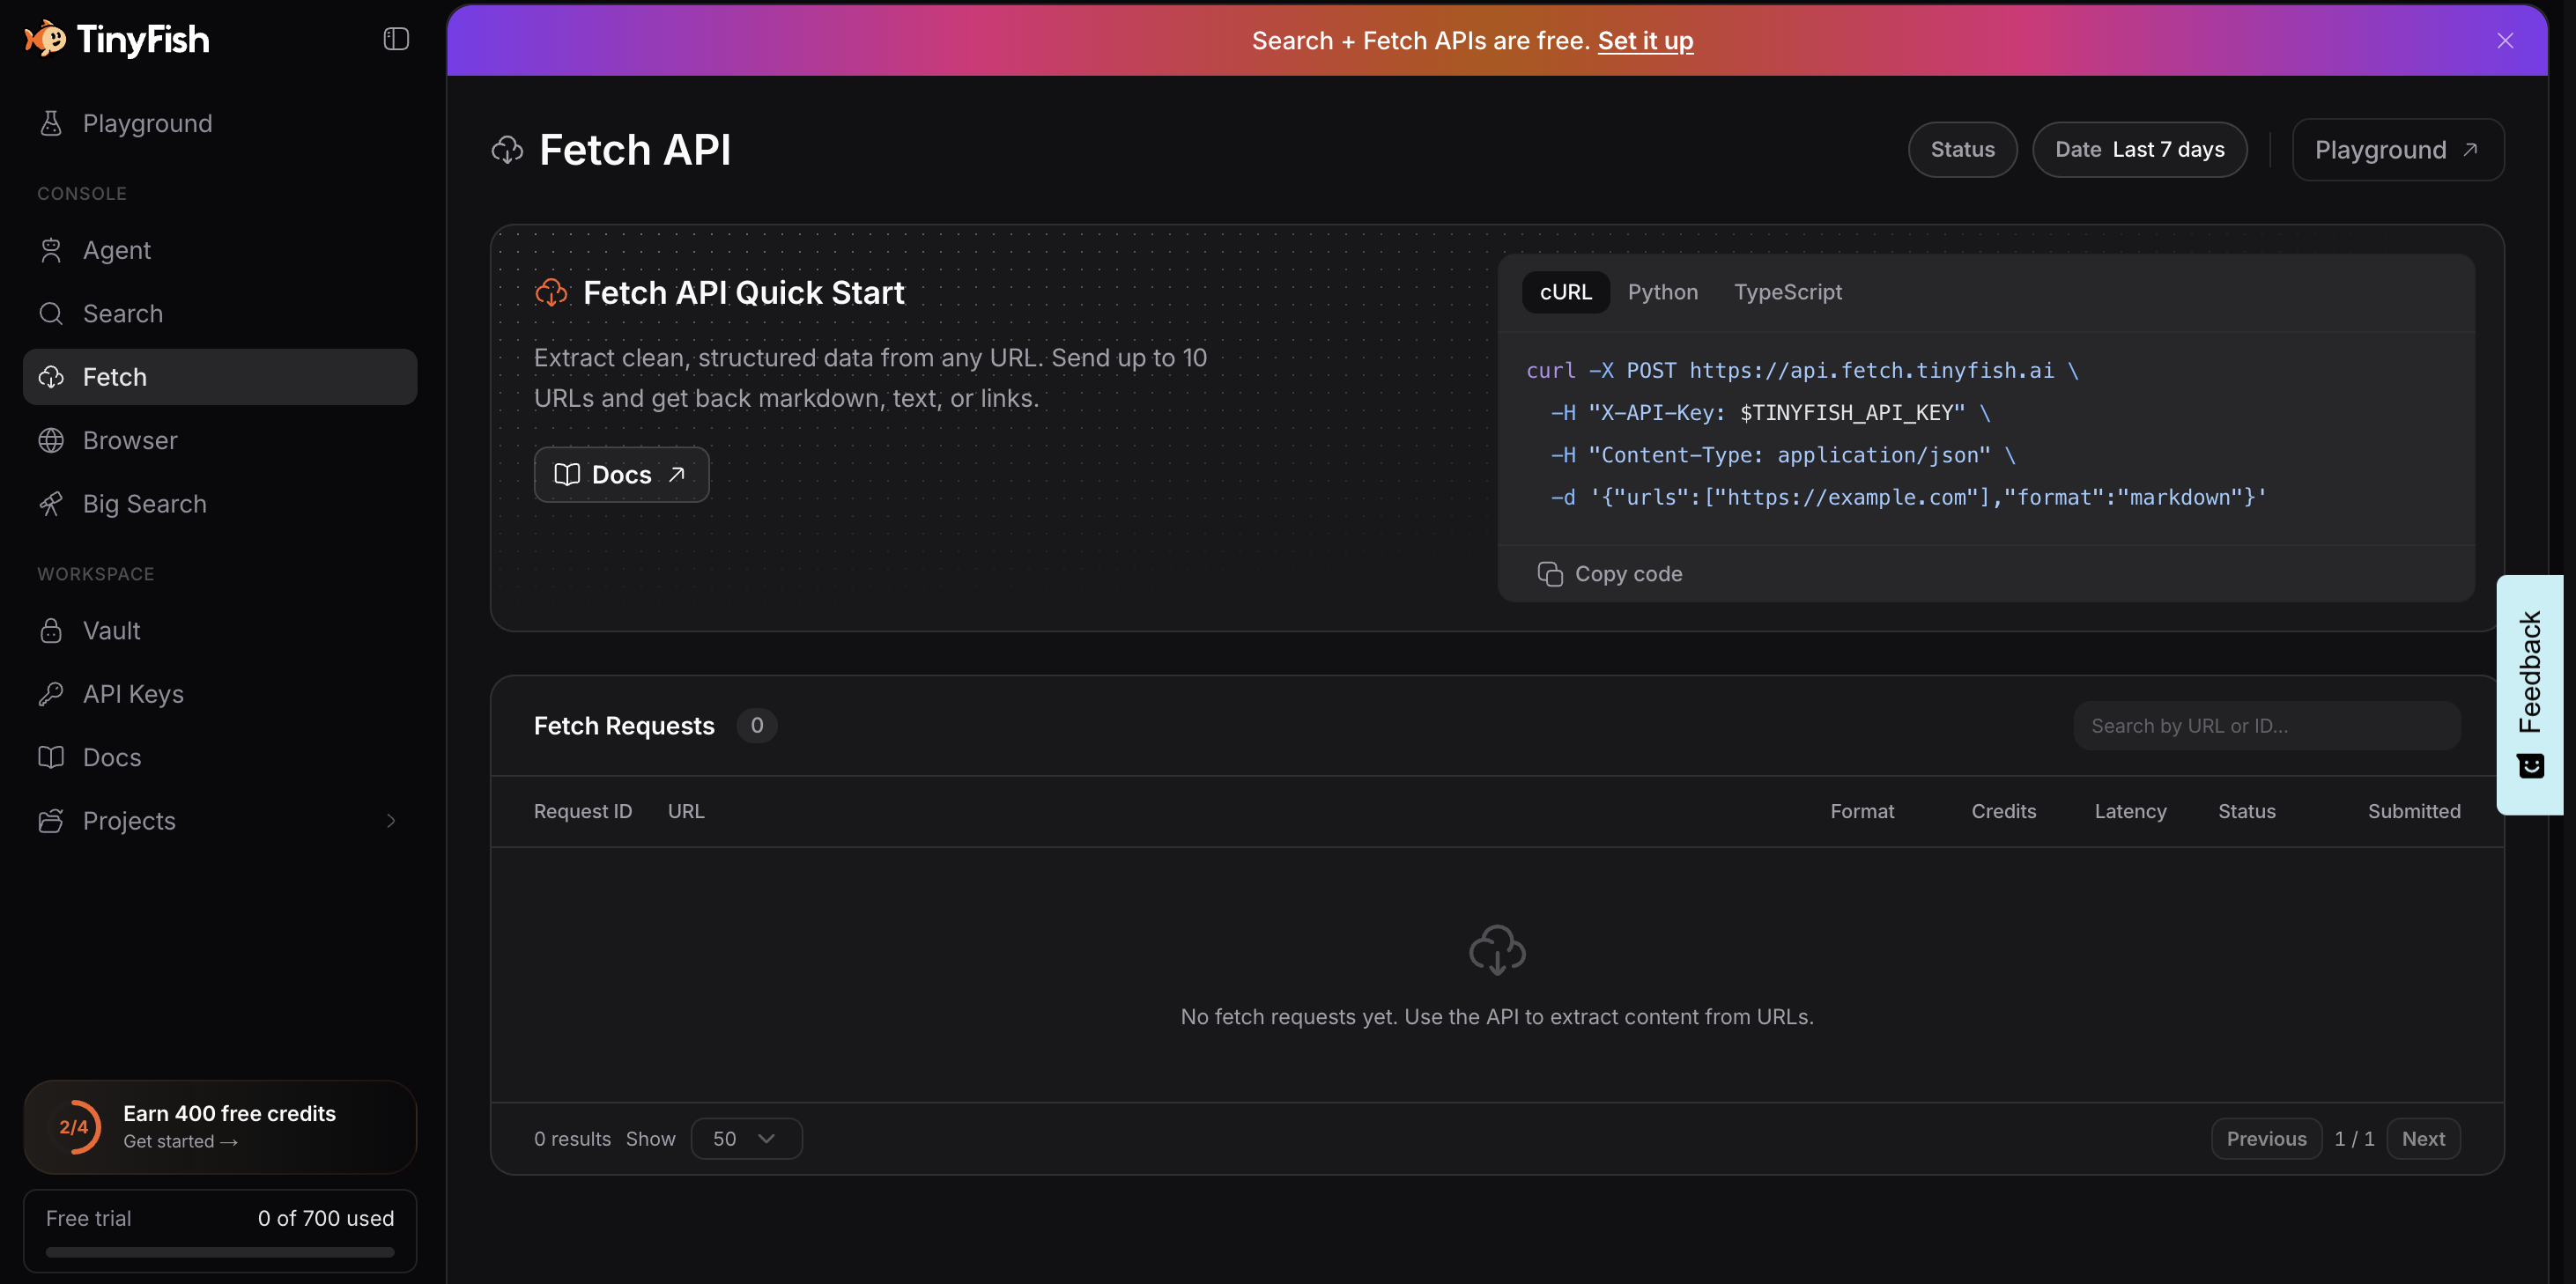Expand the Projects chevron

(391, 821)
